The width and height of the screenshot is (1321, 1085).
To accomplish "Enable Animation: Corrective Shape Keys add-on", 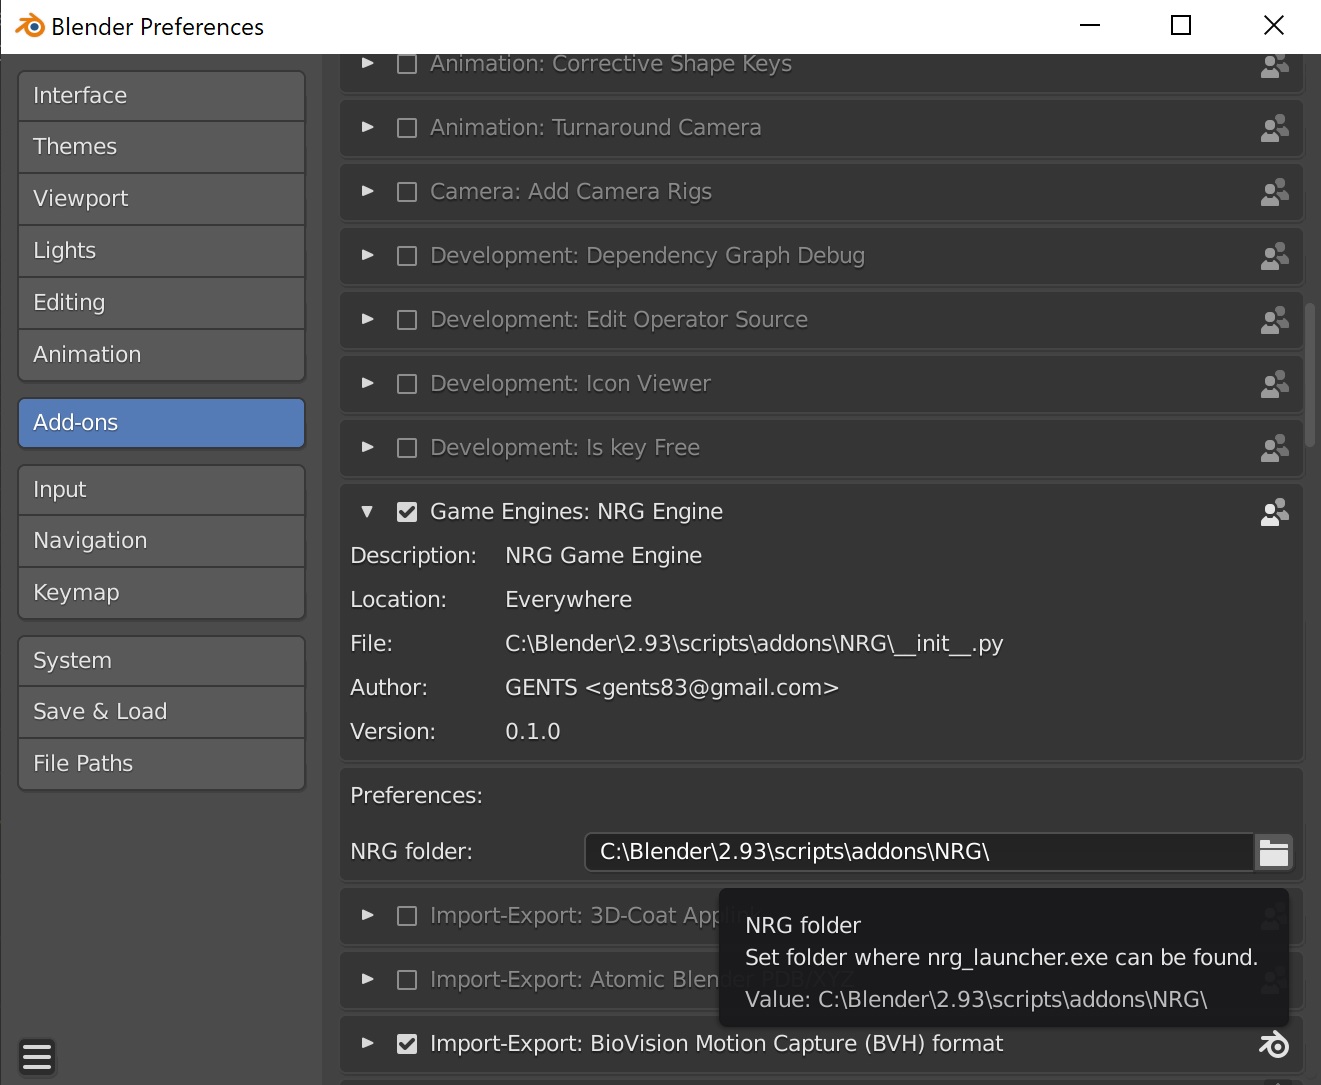I will click(x=407, y=64).
